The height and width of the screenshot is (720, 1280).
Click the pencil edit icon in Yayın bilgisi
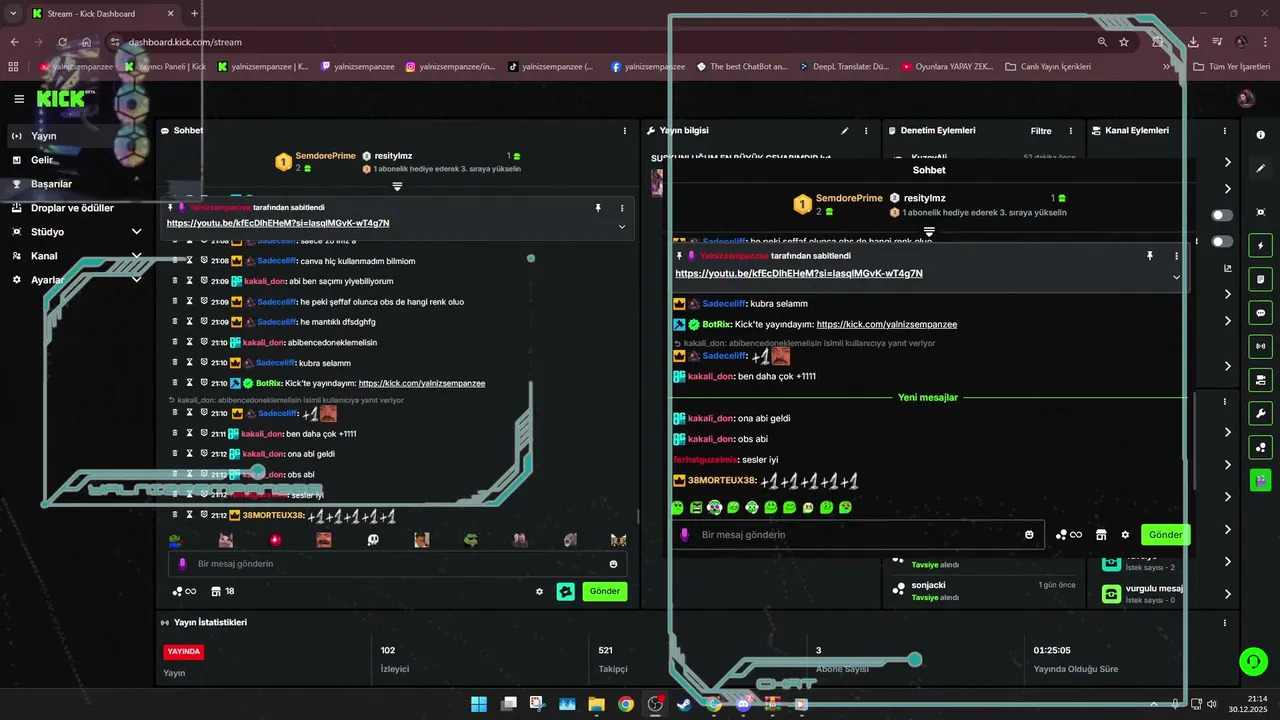pos(844,131)
